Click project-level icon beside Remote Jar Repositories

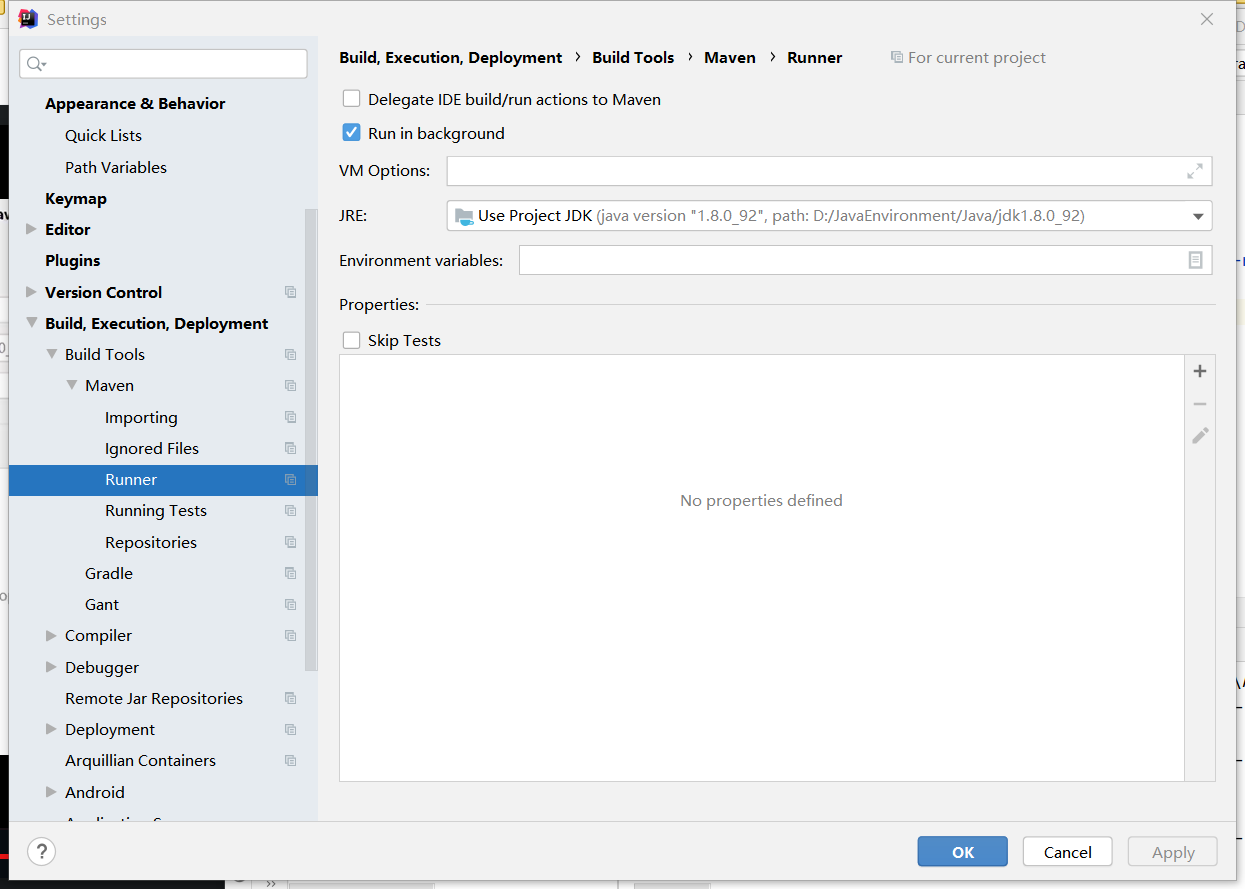pos(290,698)
